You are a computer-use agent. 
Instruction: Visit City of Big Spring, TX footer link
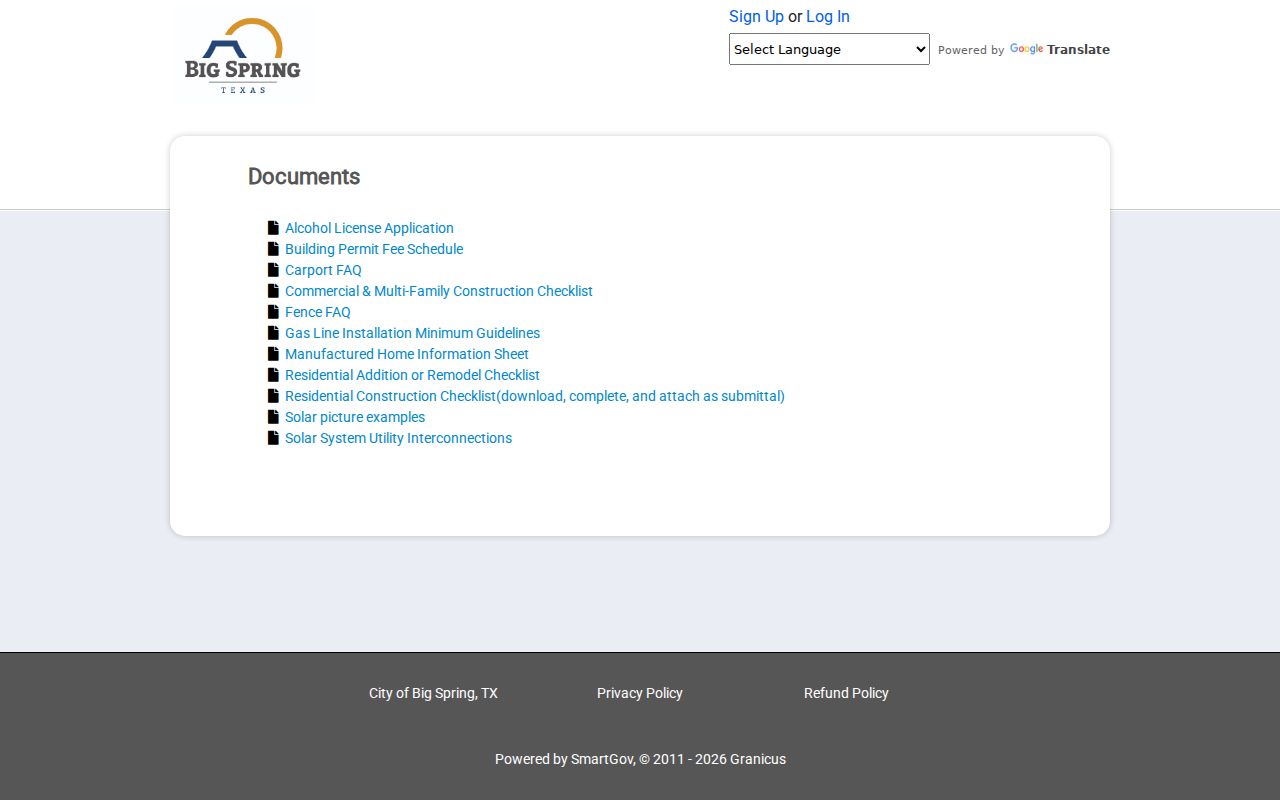pos(433,693)
